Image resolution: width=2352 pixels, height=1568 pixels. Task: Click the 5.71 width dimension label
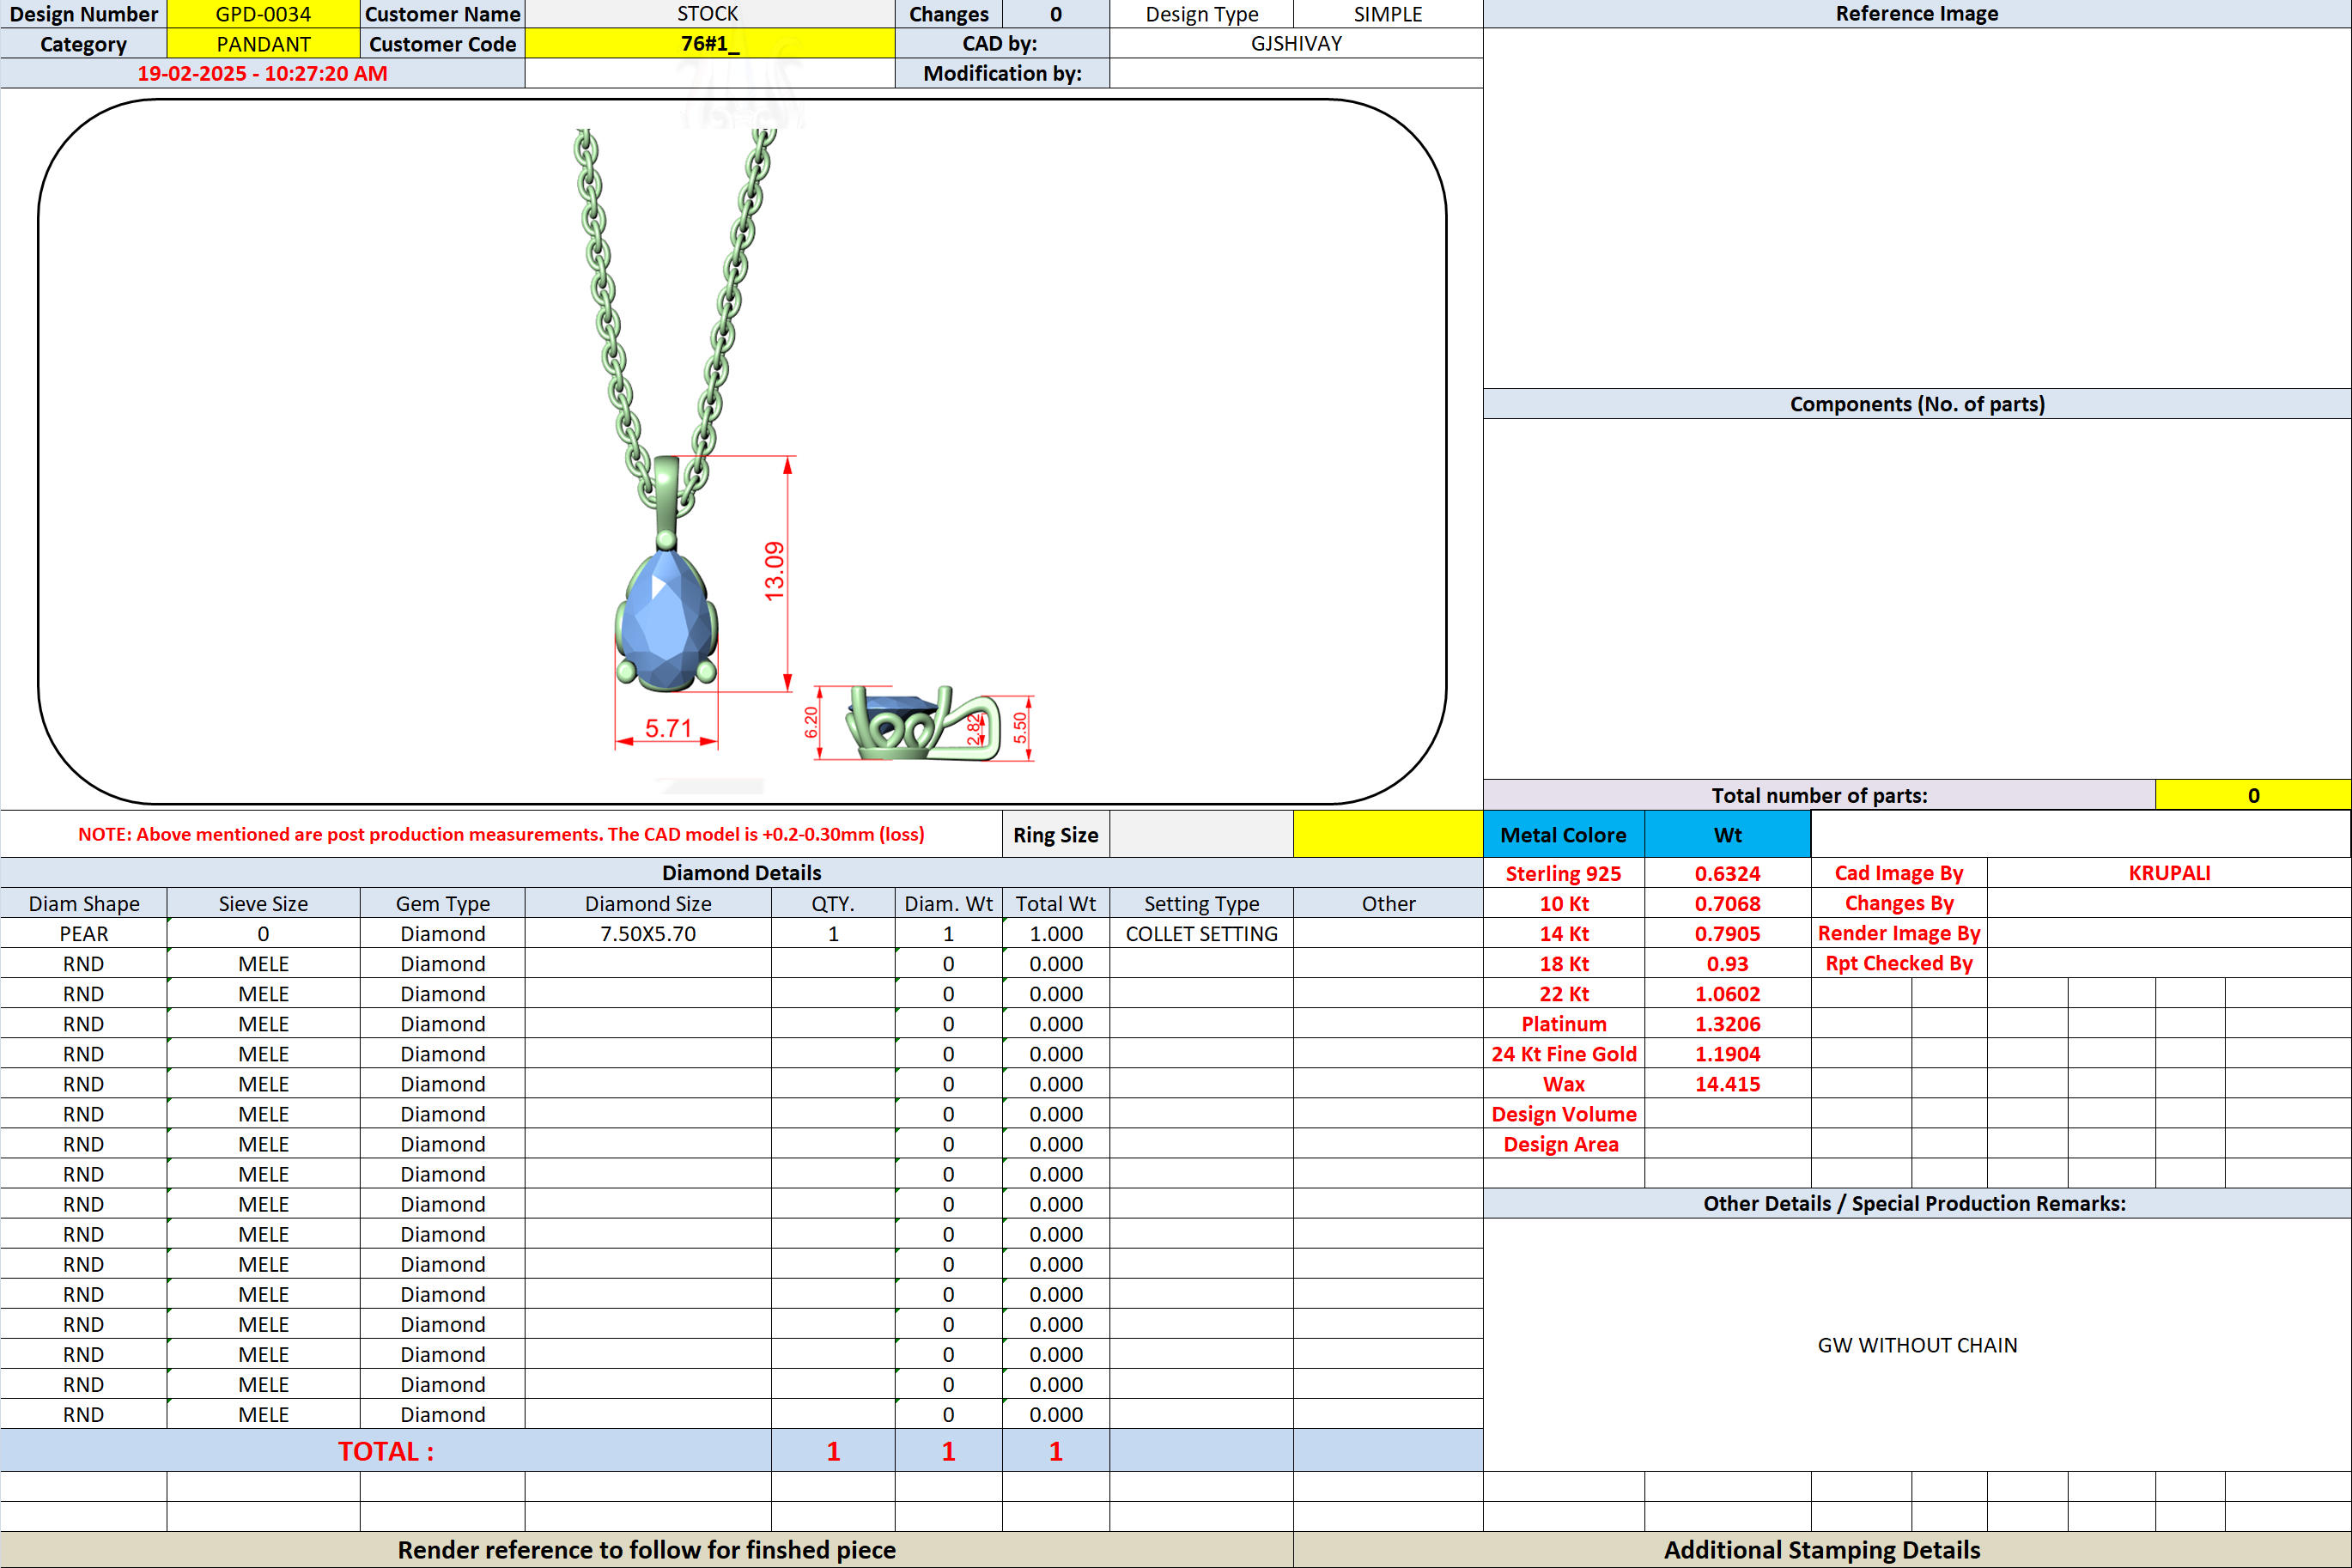668,727
